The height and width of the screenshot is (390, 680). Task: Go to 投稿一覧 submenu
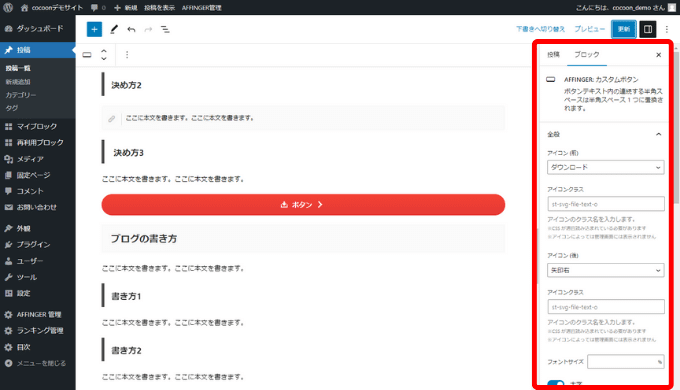click(x=18, y=68)
